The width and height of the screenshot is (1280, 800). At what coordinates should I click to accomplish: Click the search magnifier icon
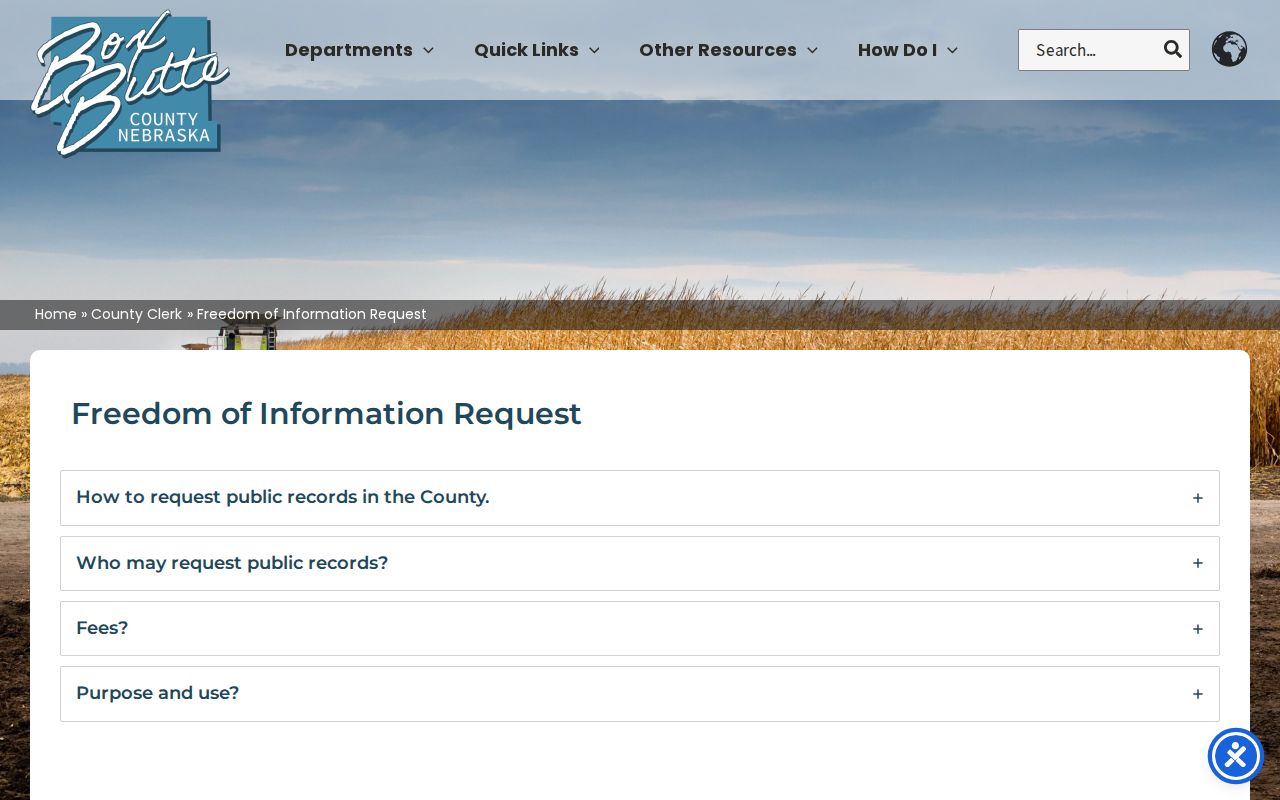pos(1172,49)
